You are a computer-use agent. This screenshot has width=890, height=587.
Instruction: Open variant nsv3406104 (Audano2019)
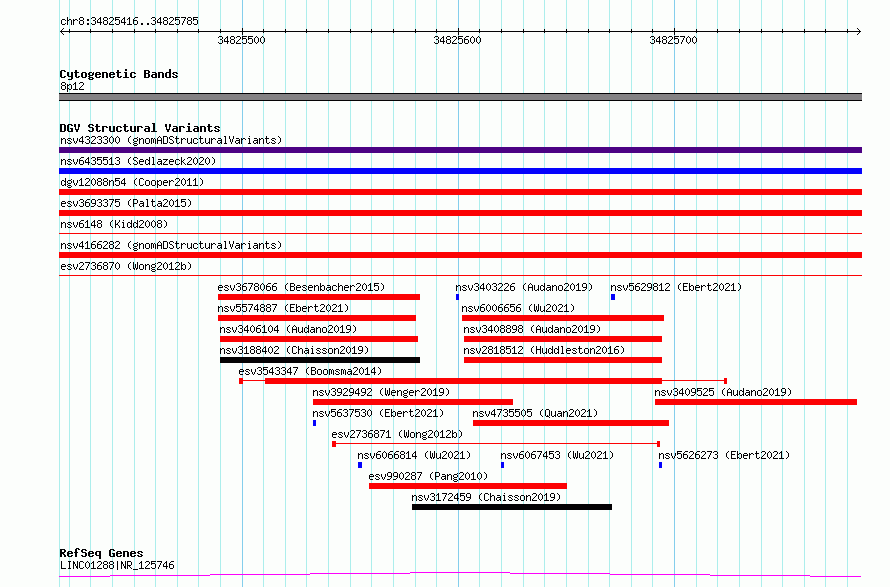click(288, 329)
